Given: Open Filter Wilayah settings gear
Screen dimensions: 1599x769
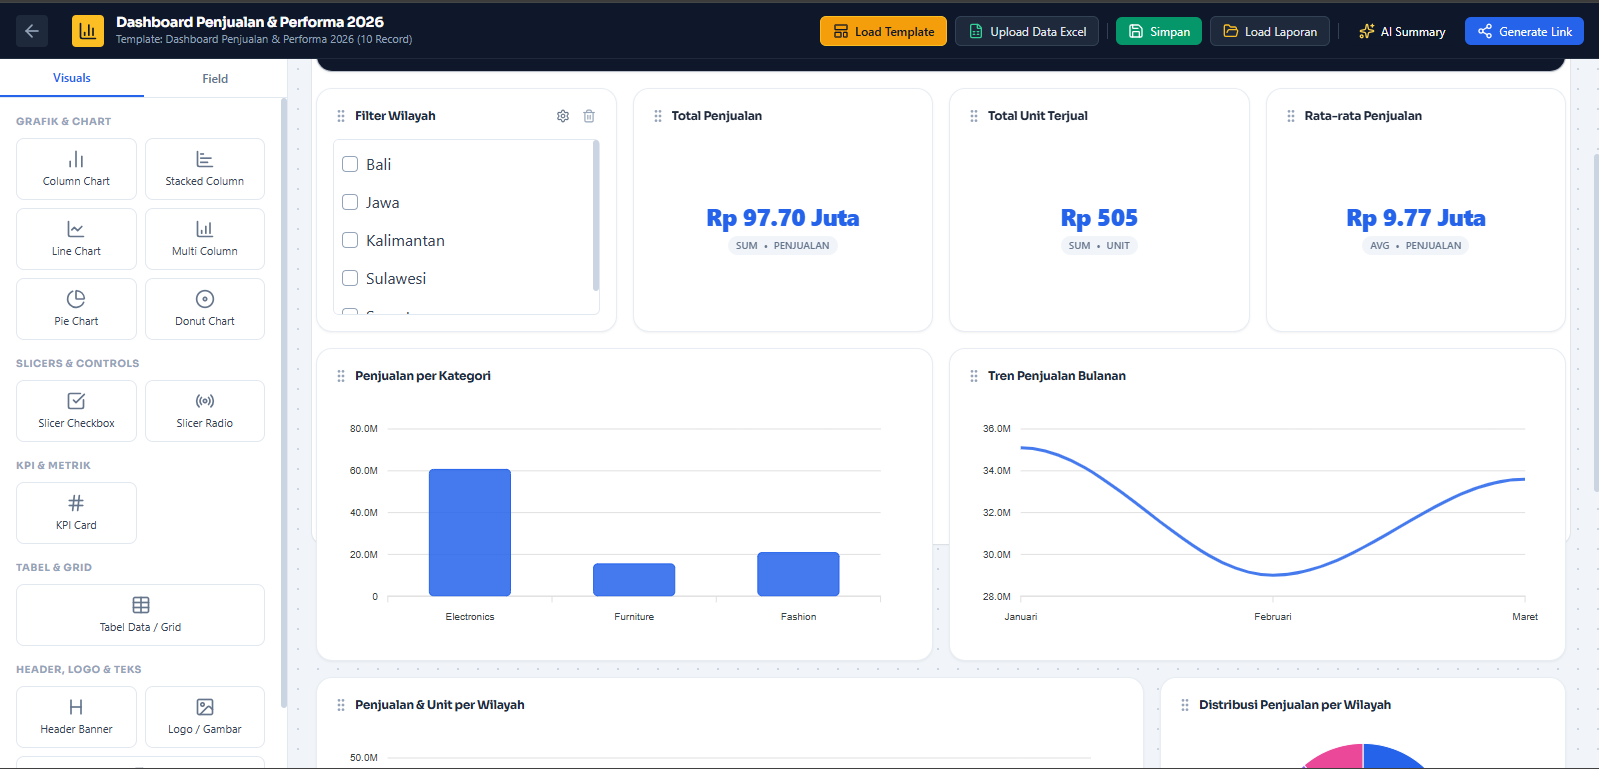Looking at the screenshot, I should point(563,116).
